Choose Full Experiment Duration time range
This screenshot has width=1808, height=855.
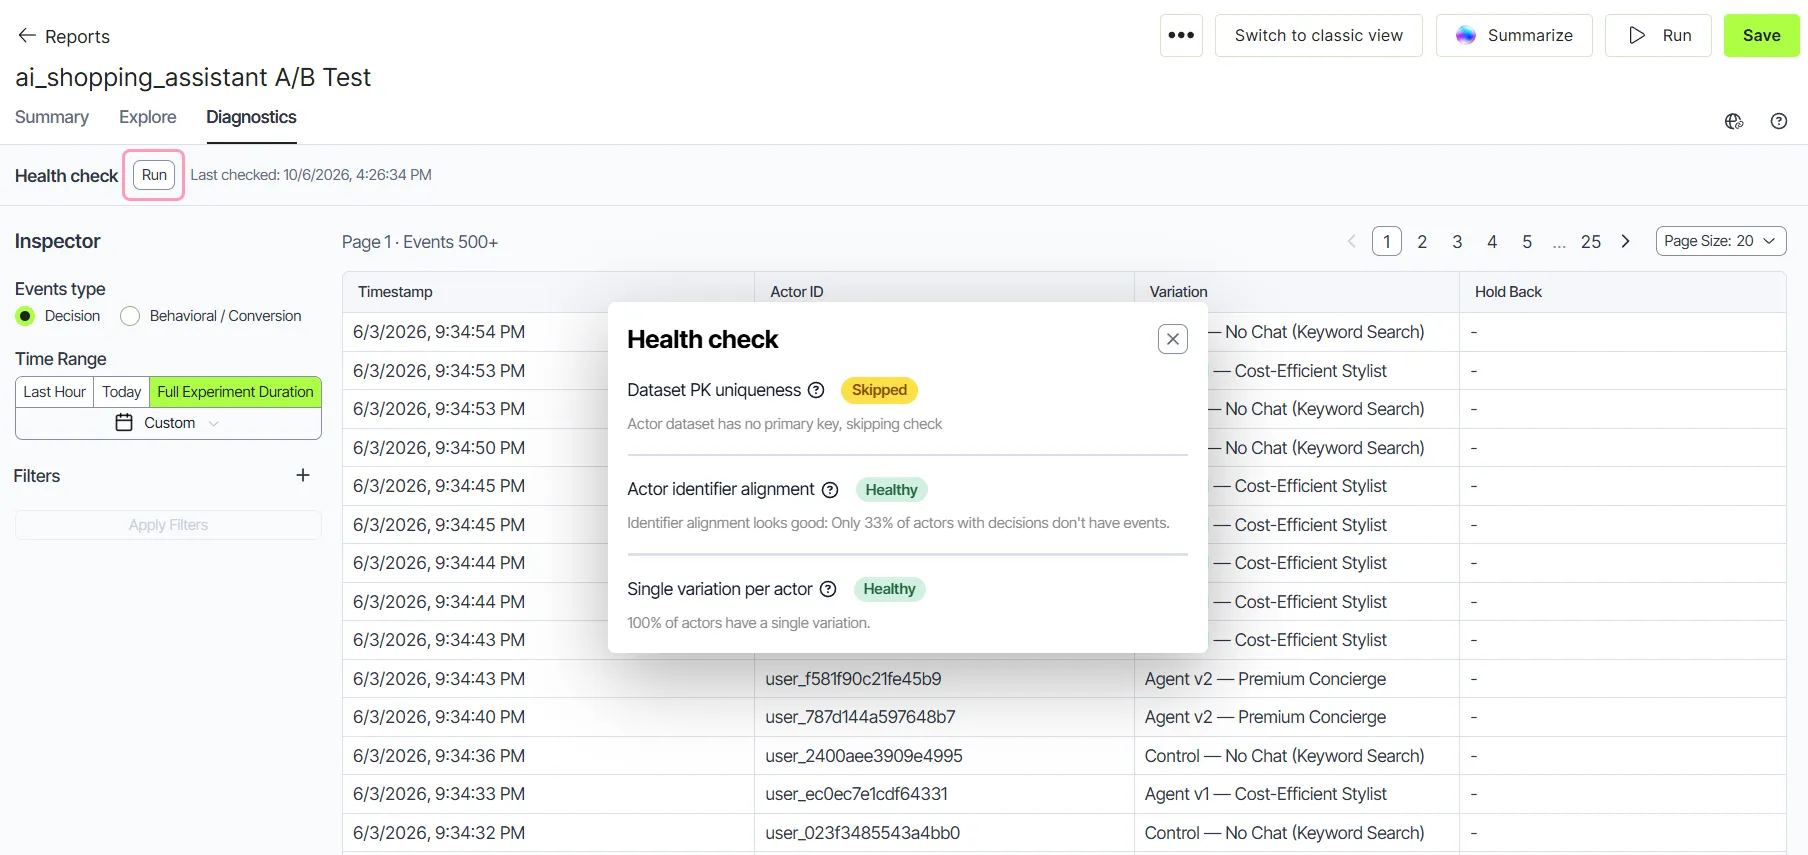pos(235,392)
